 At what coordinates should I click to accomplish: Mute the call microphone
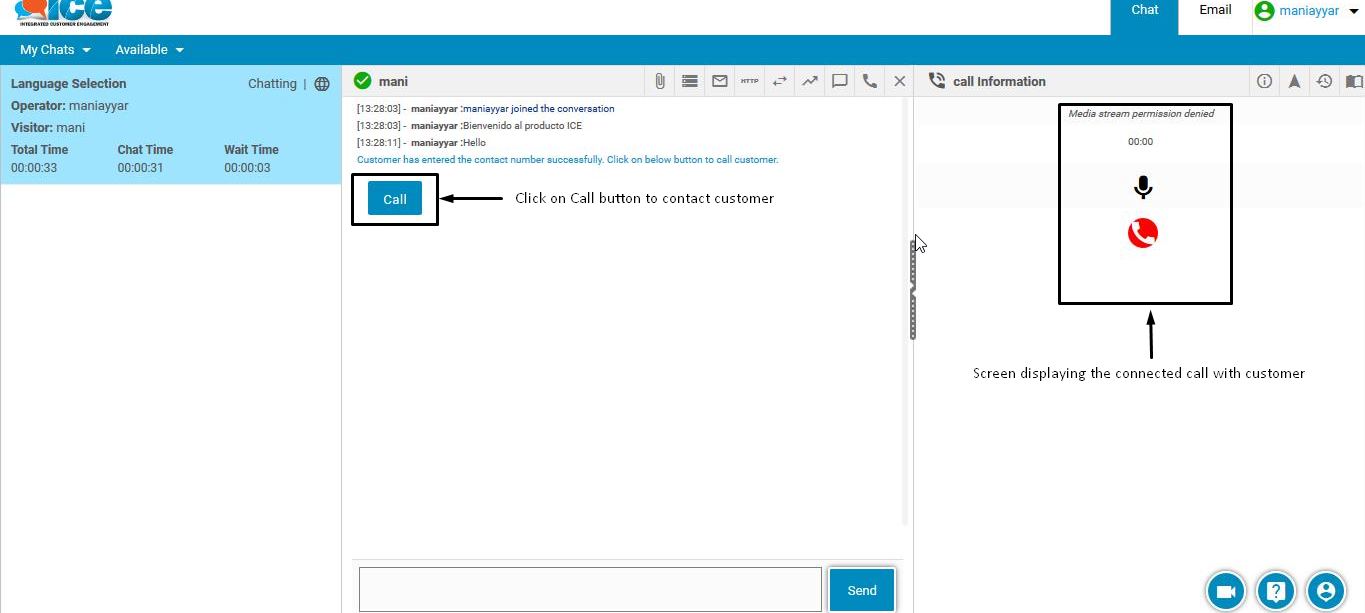click(x=1142, y=187)
